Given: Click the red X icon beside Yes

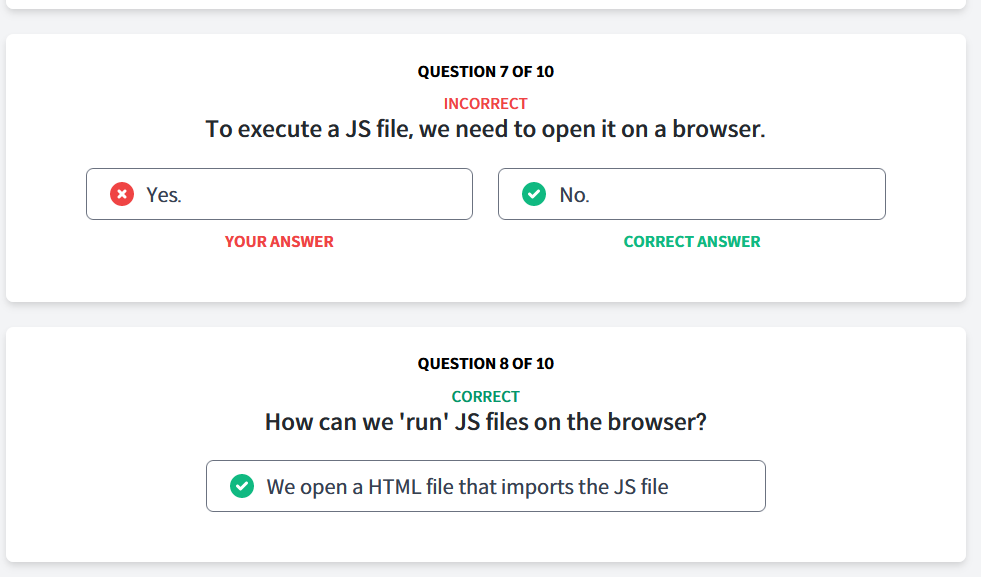Looking at the screenshot, I should pyautogui.click(x=122, y=194).
